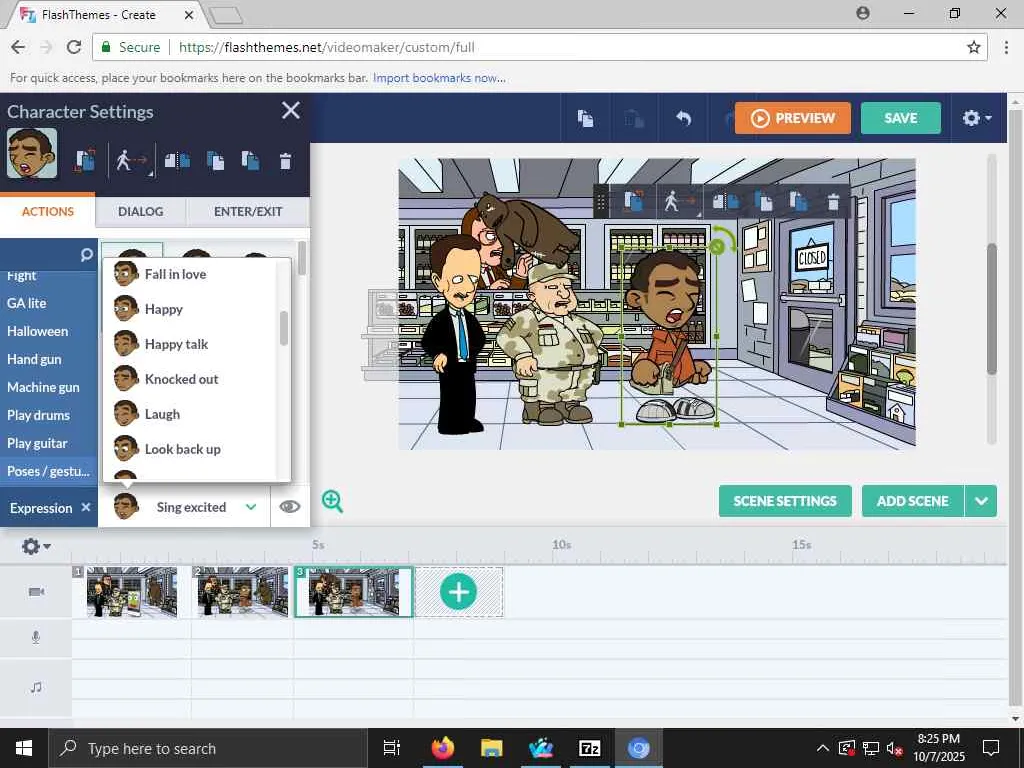
Task: Select scene 1 thumbnail in the timeline
Action: (x=132, y=592)
